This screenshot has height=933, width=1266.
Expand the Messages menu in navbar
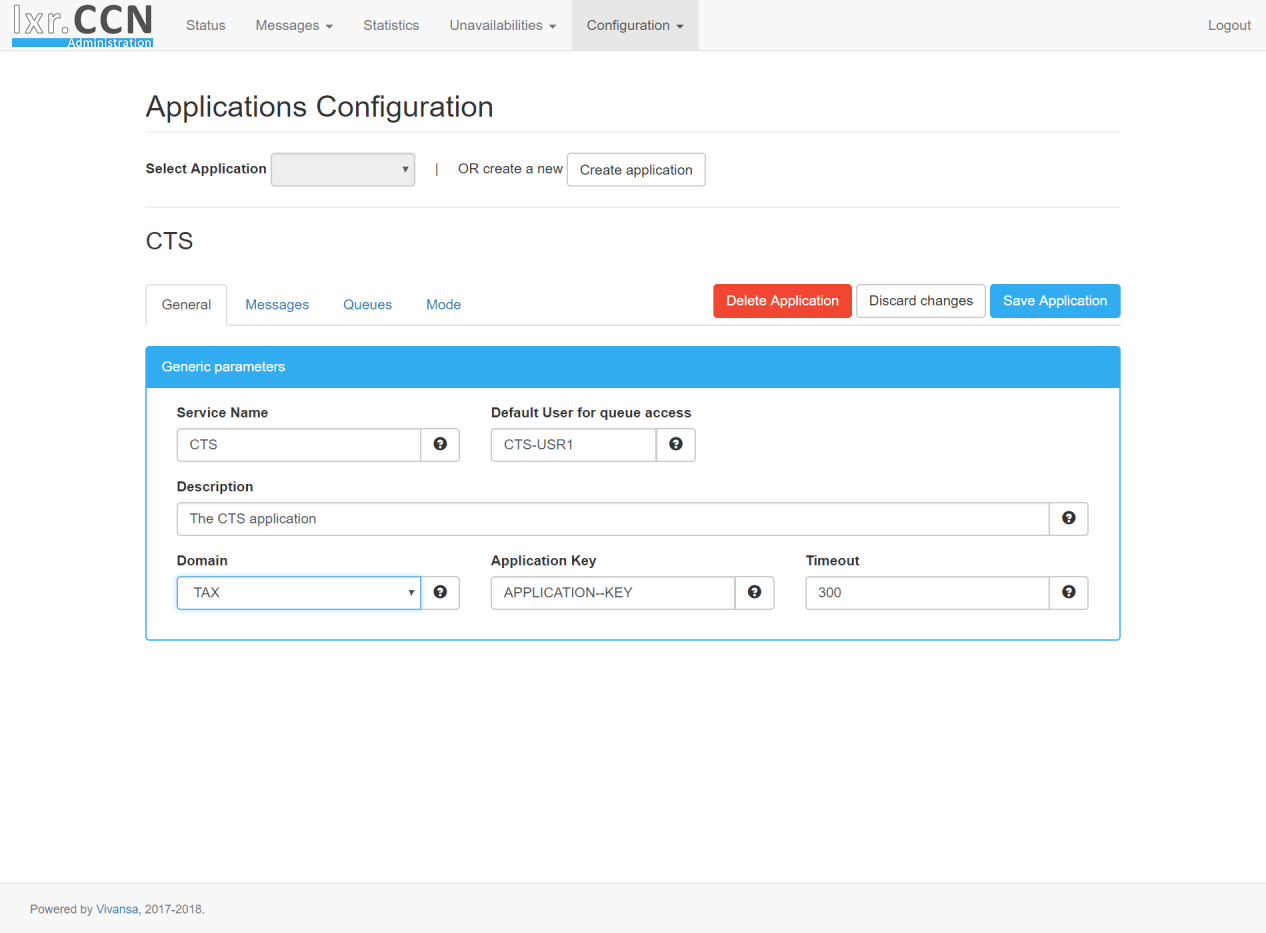click(294, 25)
